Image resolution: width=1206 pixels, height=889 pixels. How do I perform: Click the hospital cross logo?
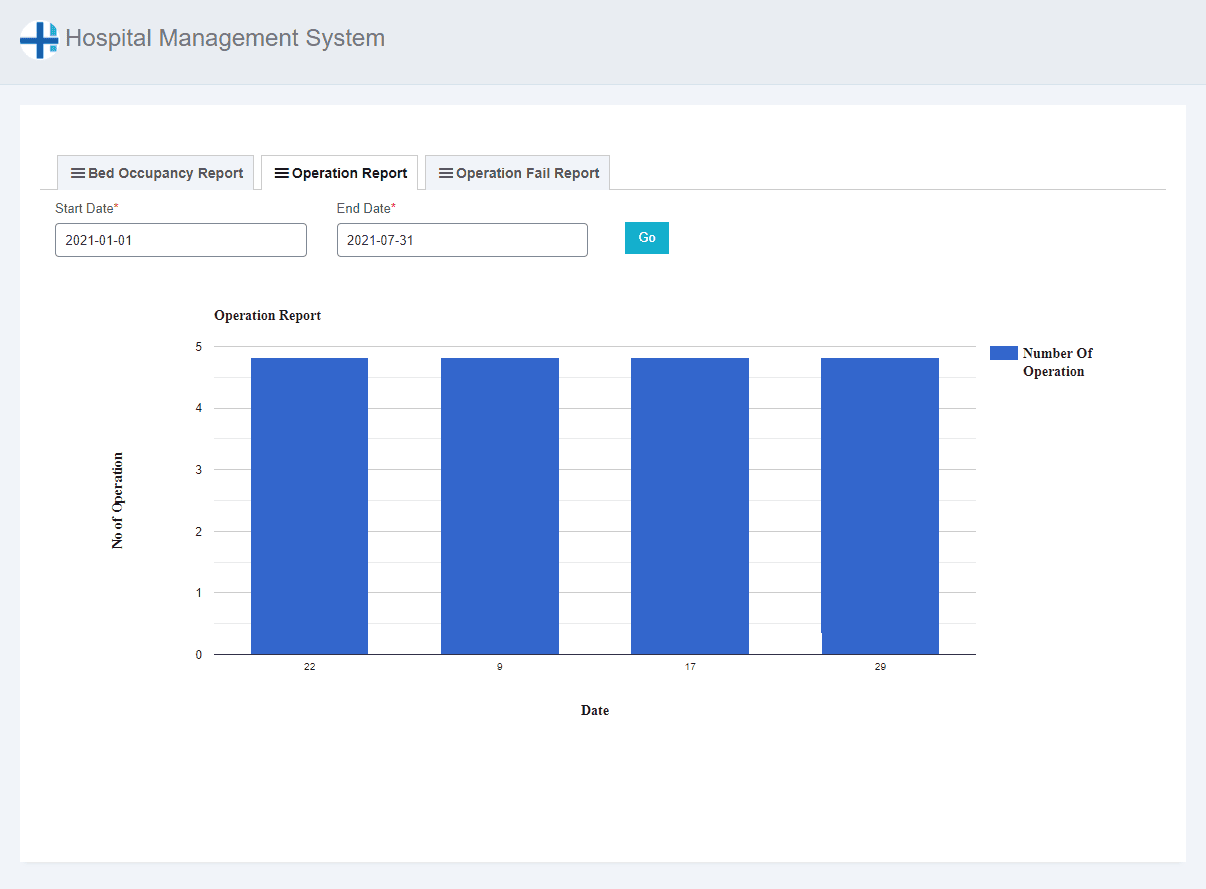[39, 40]
